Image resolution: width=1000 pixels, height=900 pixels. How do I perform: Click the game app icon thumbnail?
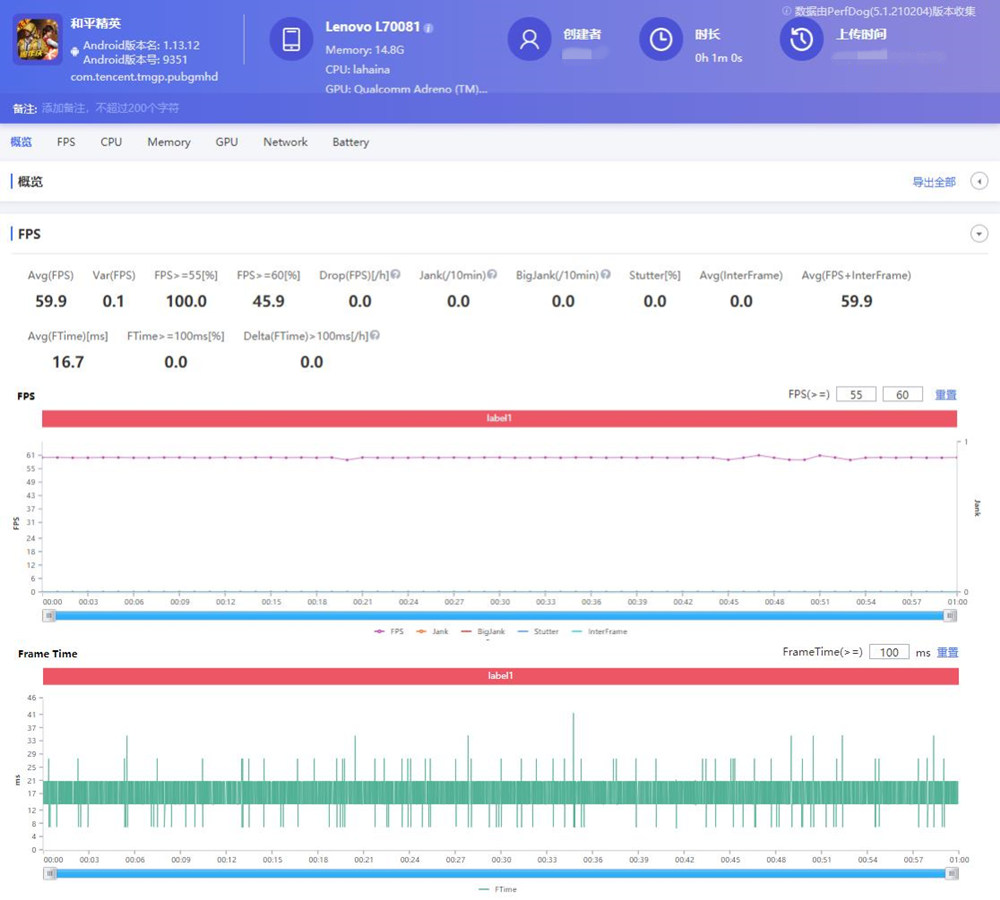(x=37, y=40)
